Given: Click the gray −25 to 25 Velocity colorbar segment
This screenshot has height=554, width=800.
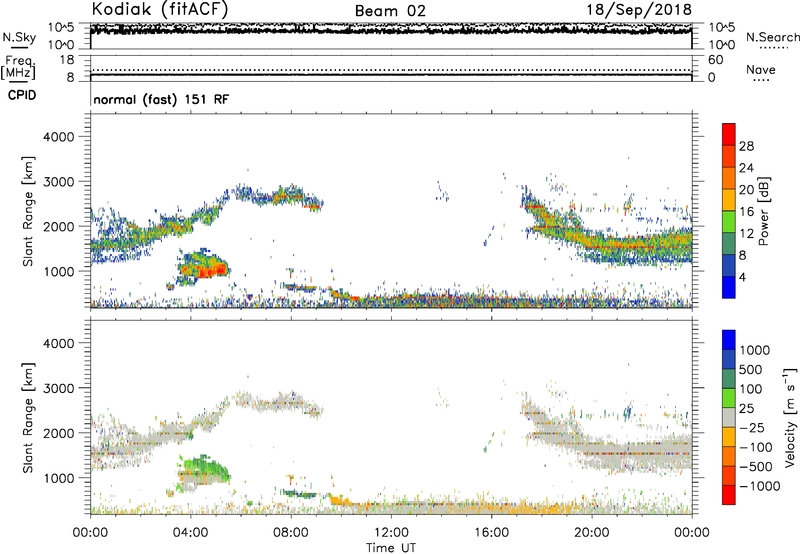Looking at the screenshot, I should (x=729, y=417).
